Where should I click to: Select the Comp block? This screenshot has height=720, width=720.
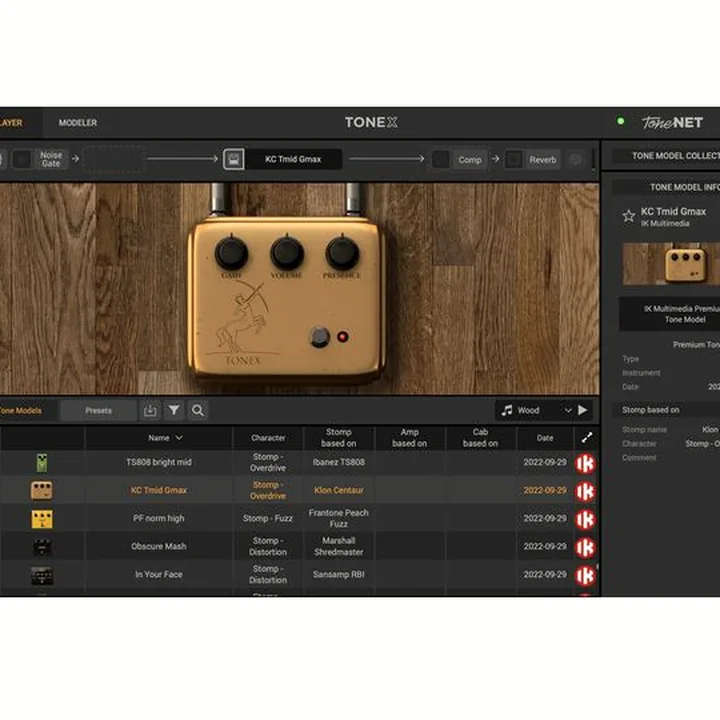[x=469, y=160]
